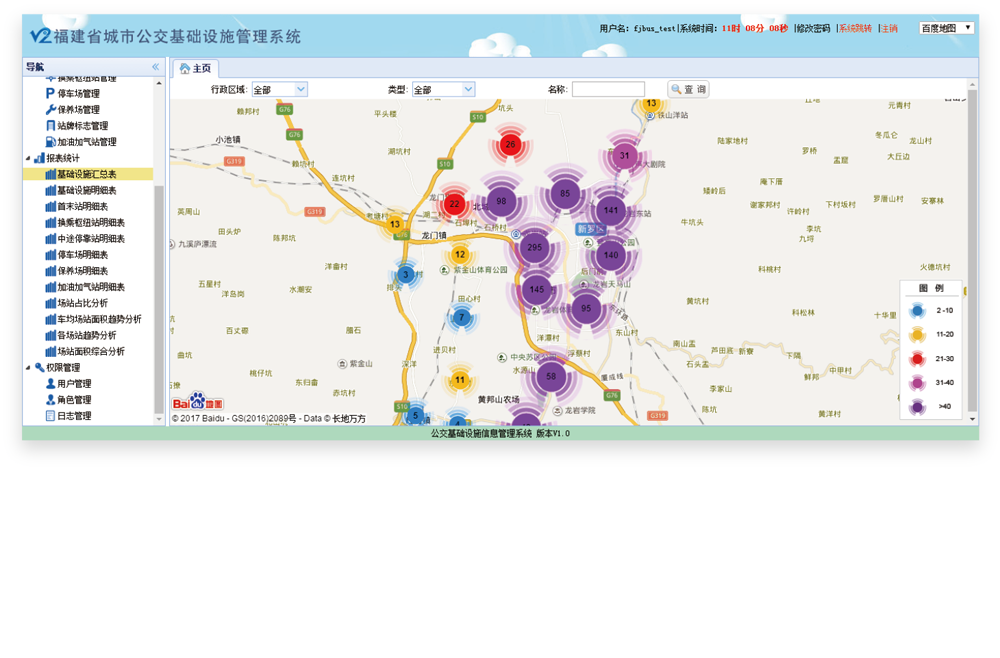Collapse the 导航 panel with double chevron
Image resolution: width=1000 pixels, height=658 pixels.
(156, 66)
